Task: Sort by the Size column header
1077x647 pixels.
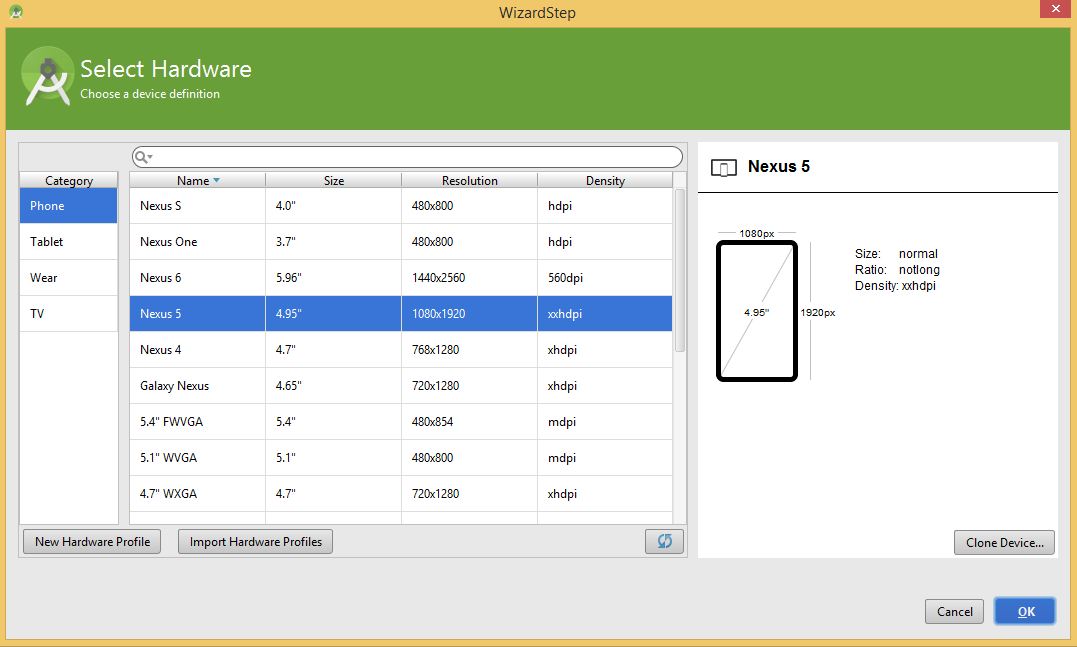Action: [x=334, y=181]
